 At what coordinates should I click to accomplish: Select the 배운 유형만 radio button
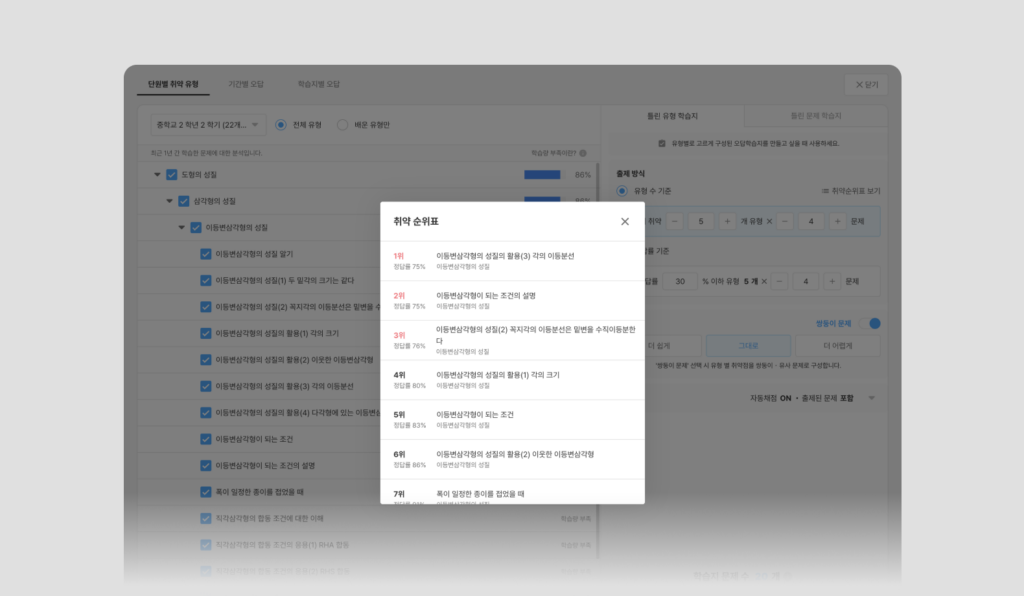(x=342, y=125)
